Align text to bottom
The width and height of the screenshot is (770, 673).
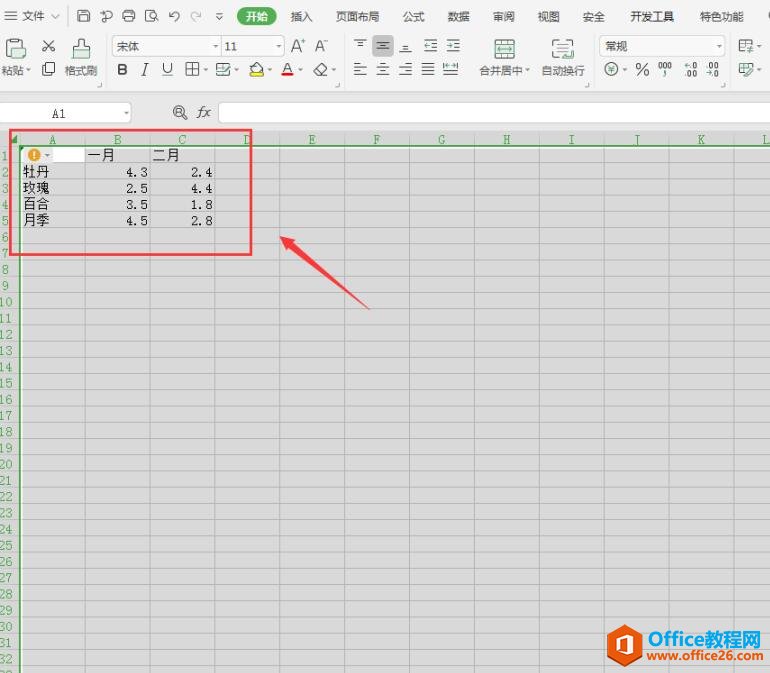tap(405, 47)
